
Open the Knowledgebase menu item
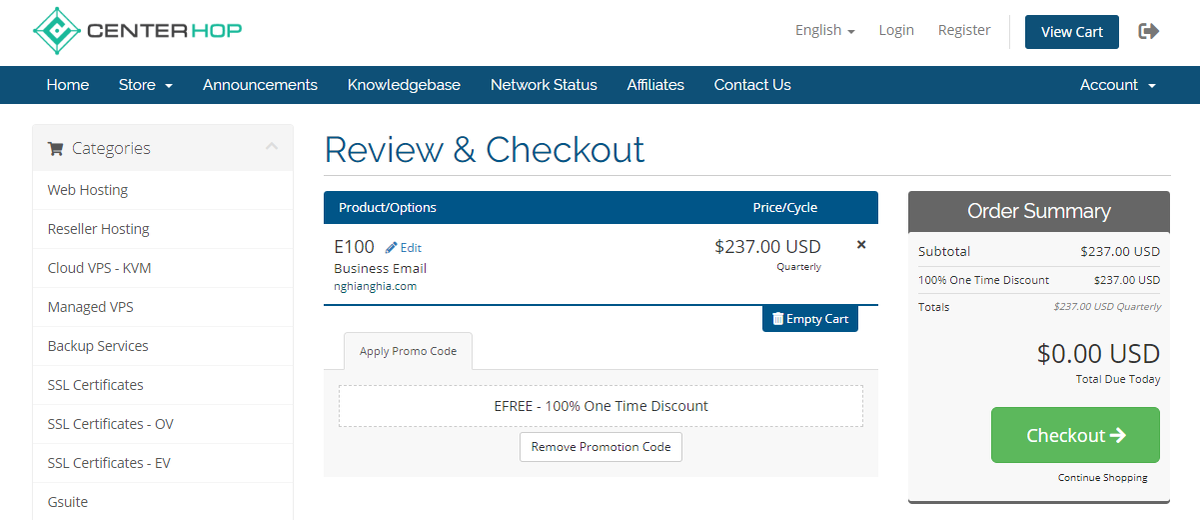404,85
